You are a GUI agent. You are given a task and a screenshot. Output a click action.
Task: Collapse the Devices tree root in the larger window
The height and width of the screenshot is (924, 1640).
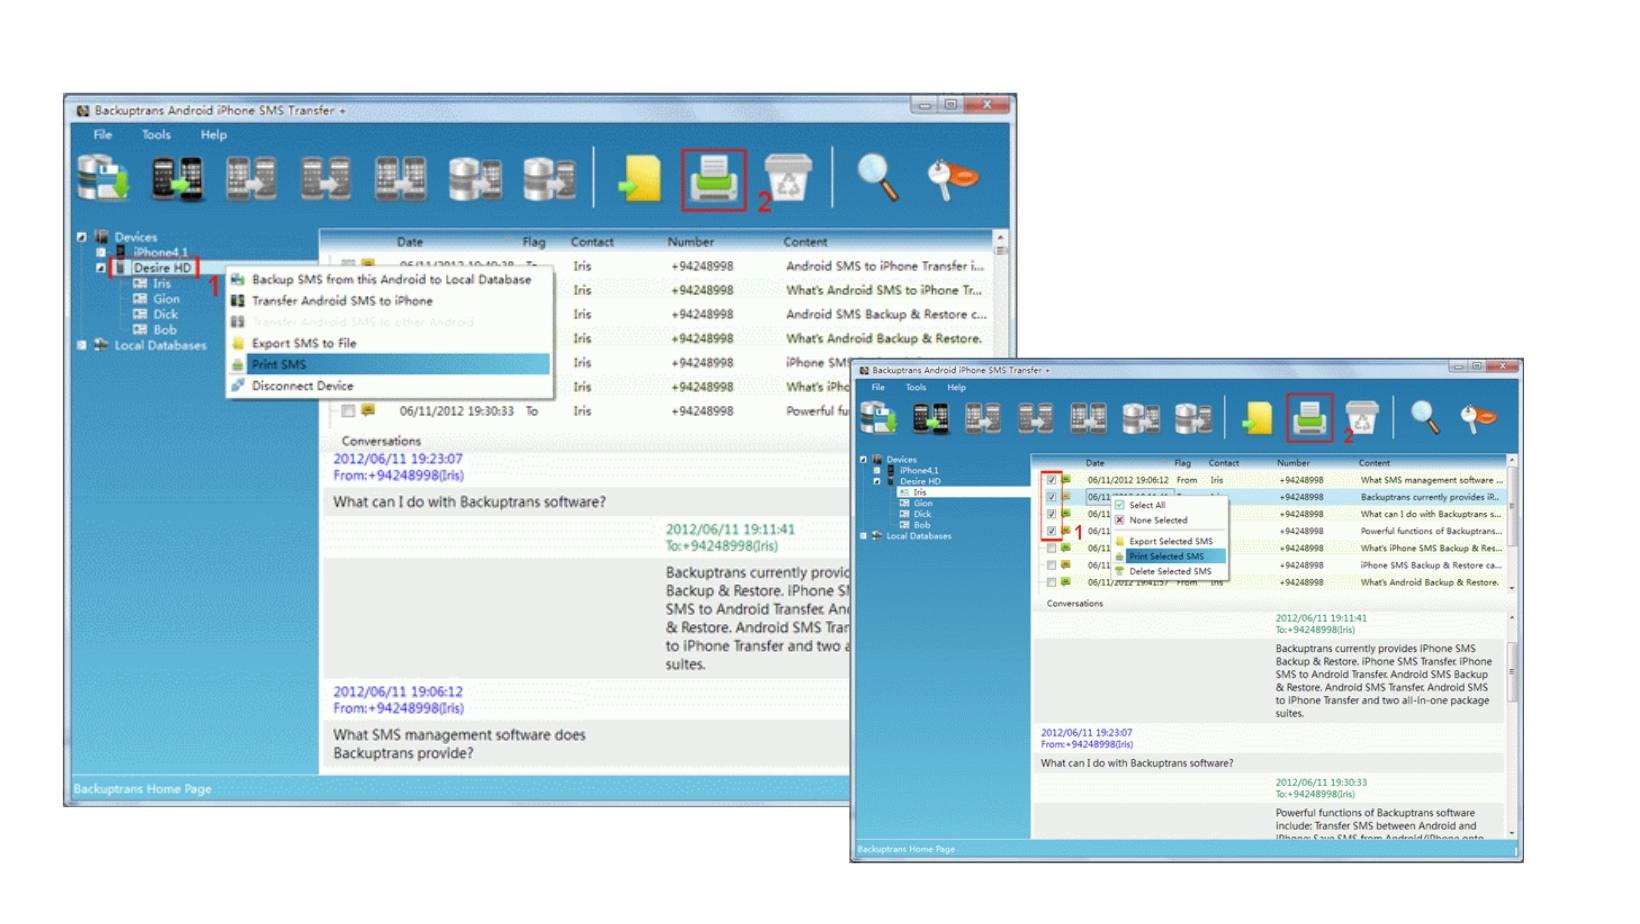(x=82, y=237)
